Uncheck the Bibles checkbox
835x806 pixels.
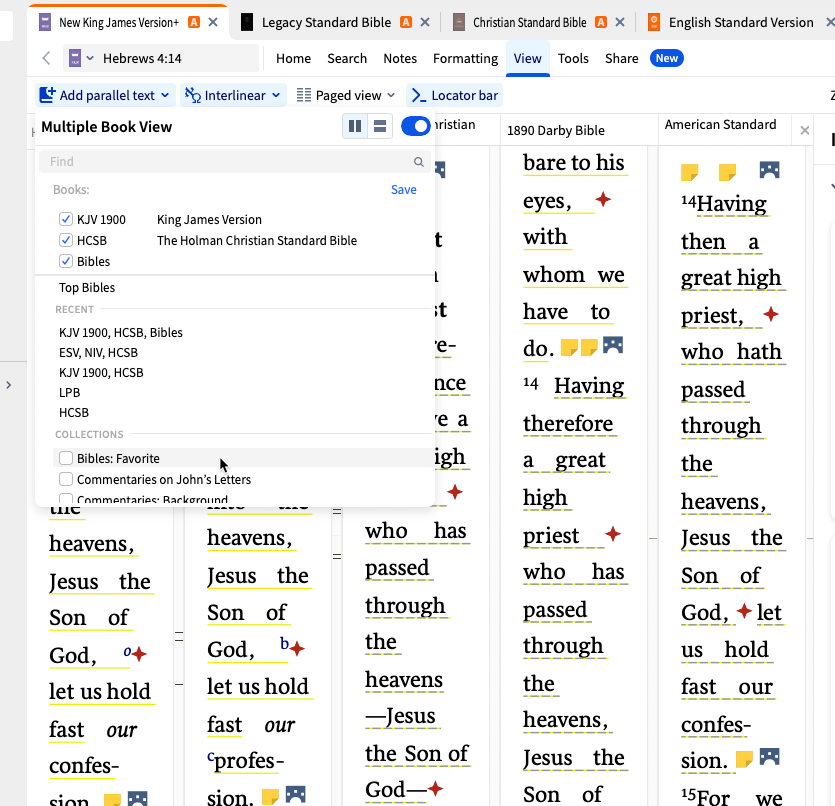[66, 261]
